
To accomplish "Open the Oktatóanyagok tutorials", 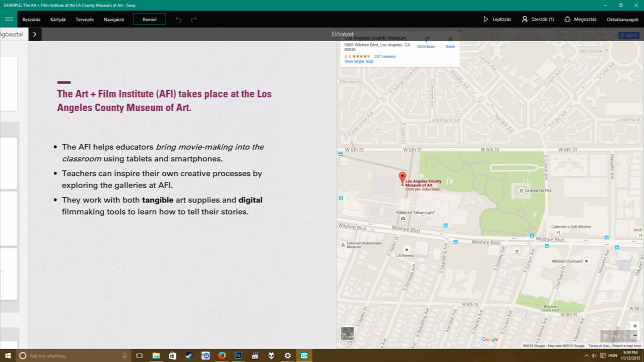I will (x=623, y=19).
